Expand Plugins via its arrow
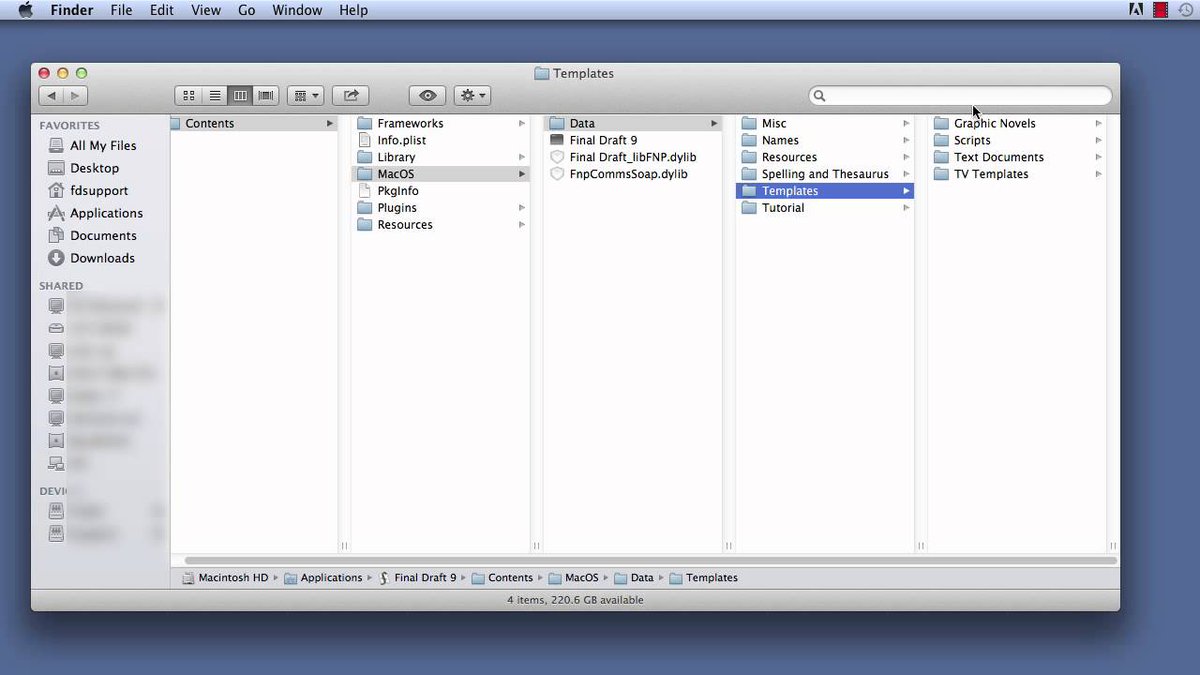The width and height of the screenshot is (1200, 675). click(x=522, y=208)
